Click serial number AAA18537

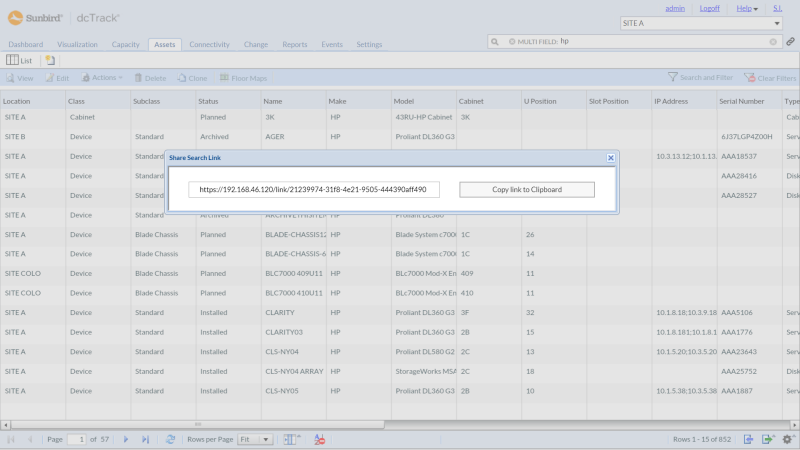click(739, 156)
